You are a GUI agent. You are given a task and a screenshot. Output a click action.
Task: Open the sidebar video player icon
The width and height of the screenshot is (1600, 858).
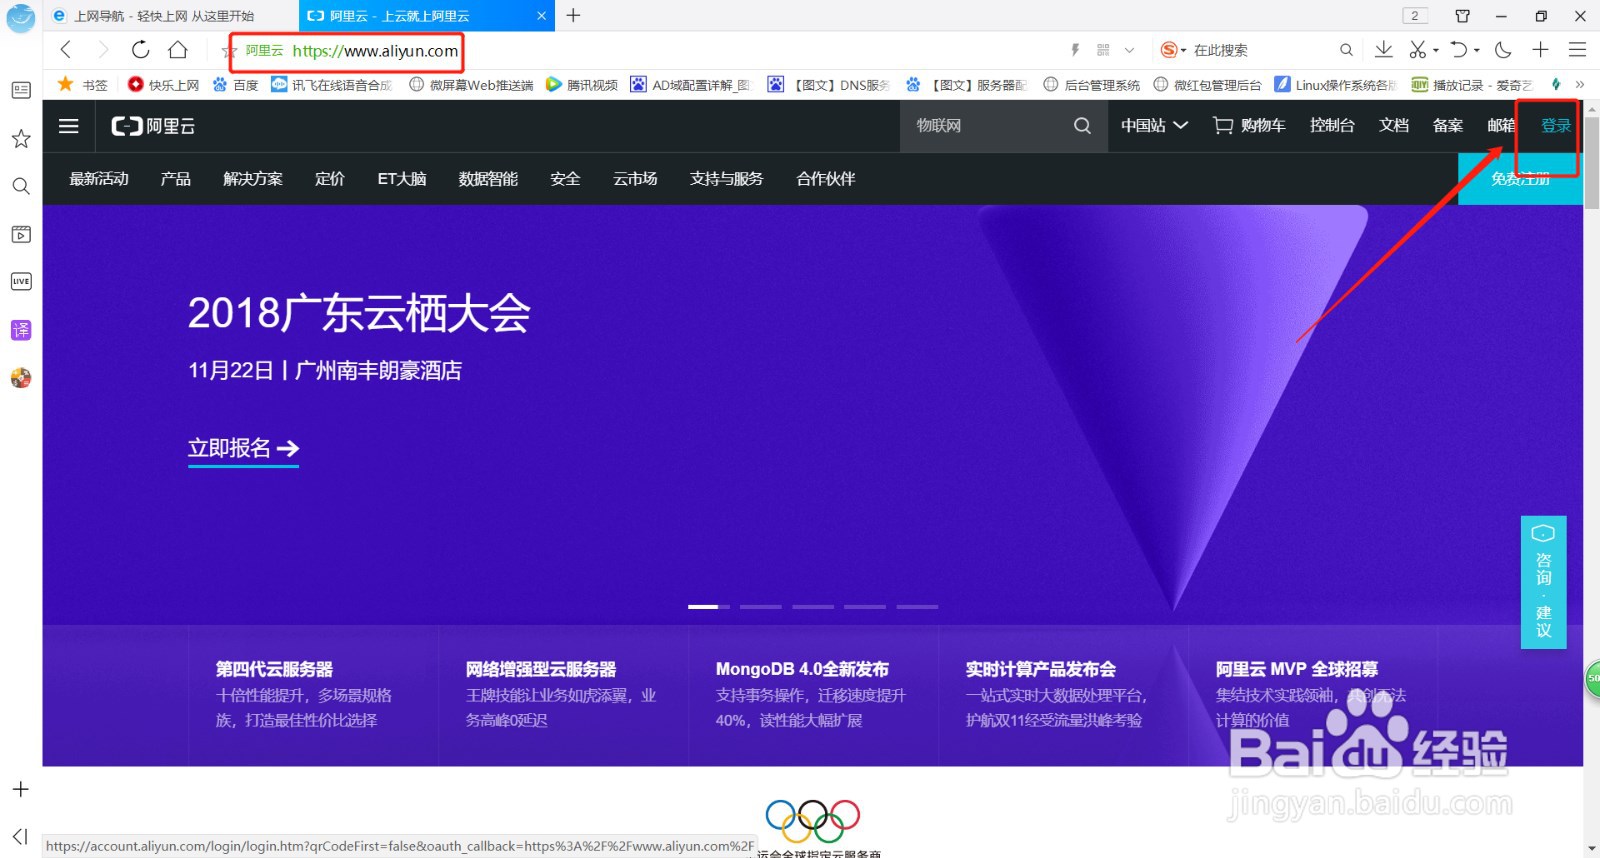click(x=21, y=234)
